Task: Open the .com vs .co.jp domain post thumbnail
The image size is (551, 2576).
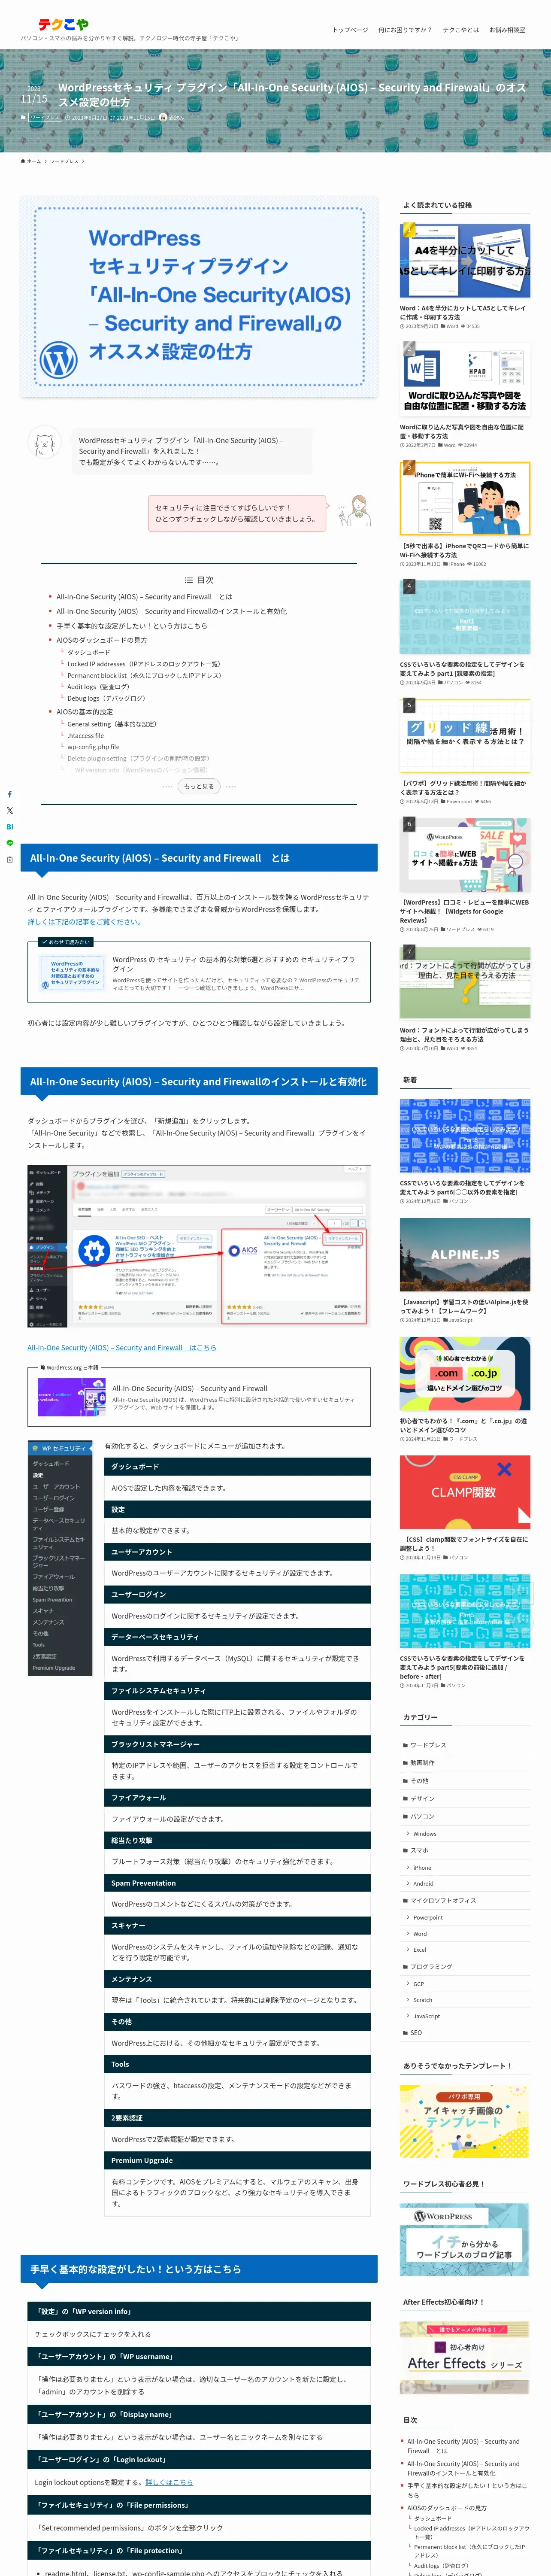Action: coord(465,1373)
